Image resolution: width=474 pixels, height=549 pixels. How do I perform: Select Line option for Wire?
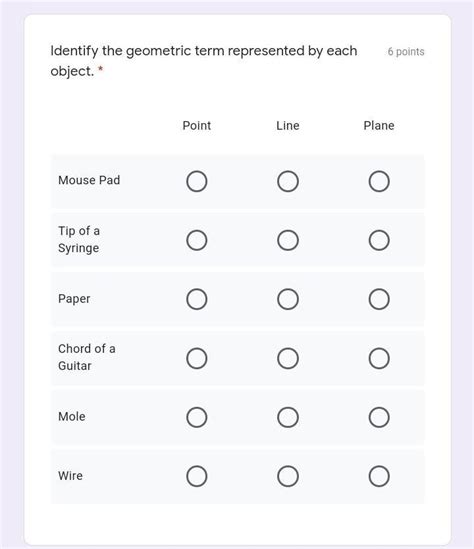click(x=288, y=476)
